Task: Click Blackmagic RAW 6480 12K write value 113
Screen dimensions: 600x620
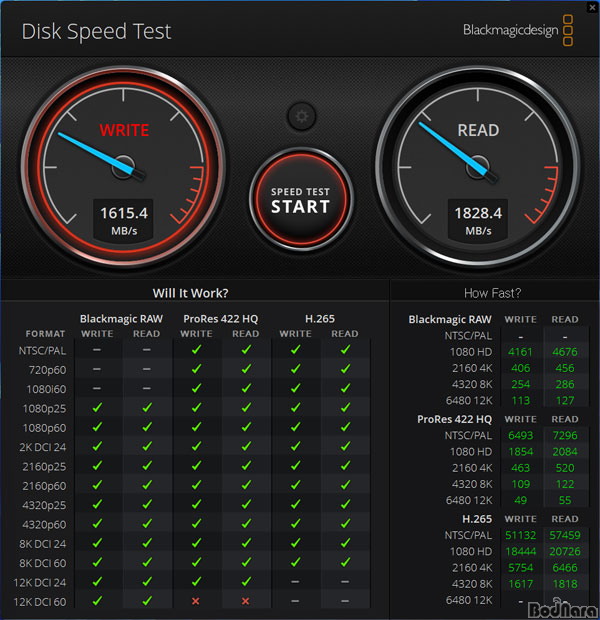Action: click(521, 401)
